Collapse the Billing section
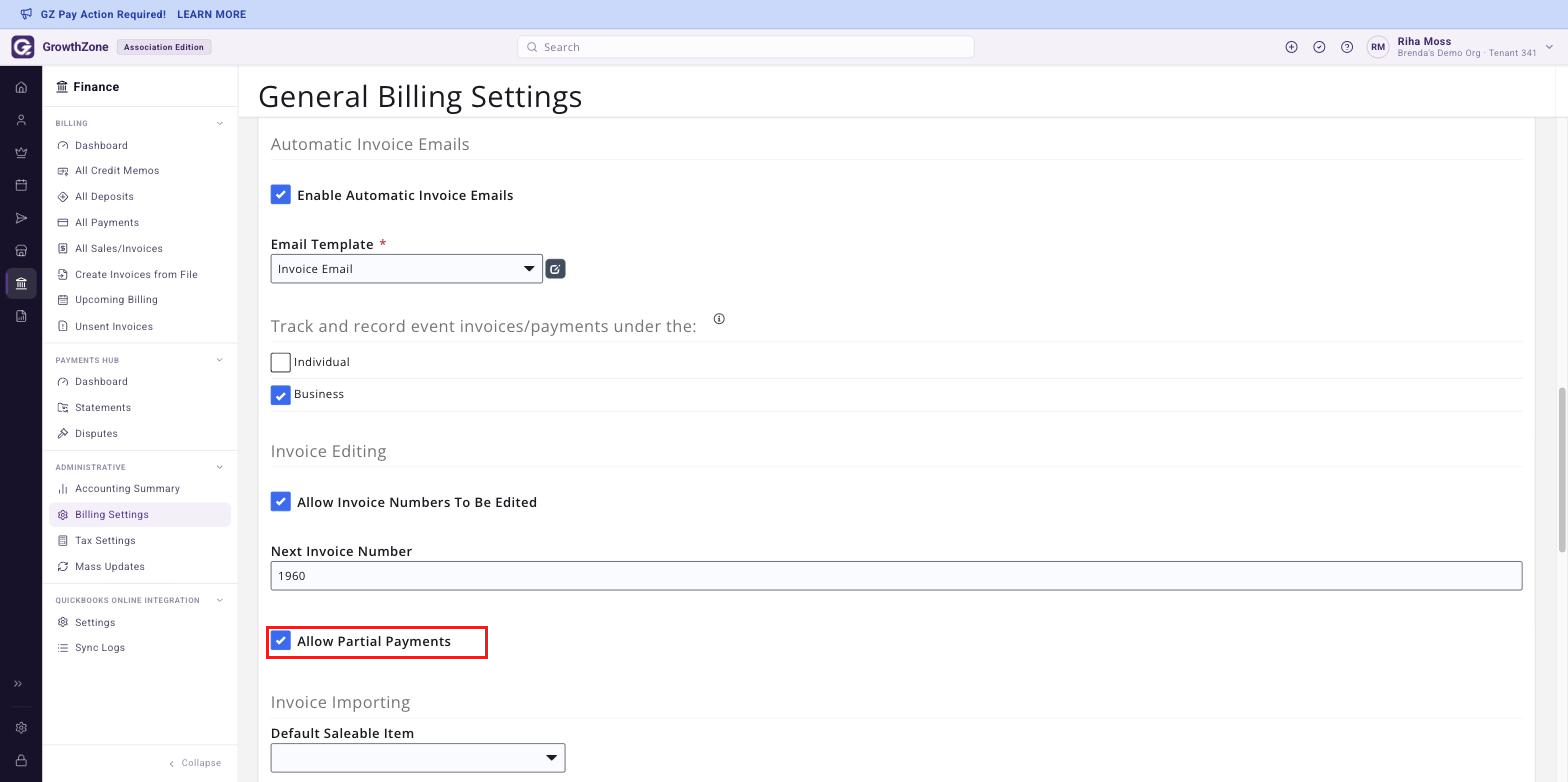The image size is (1568, 782). (x=220, y=124)
